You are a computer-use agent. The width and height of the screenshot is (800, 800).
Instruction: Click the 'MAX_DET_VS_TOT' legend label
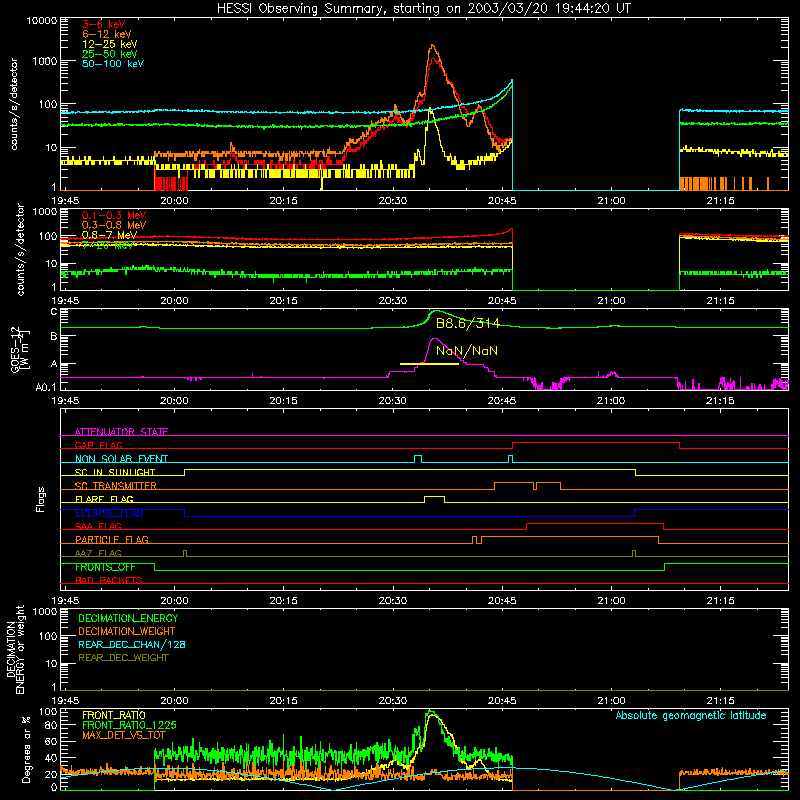click(x=123, y=735)
